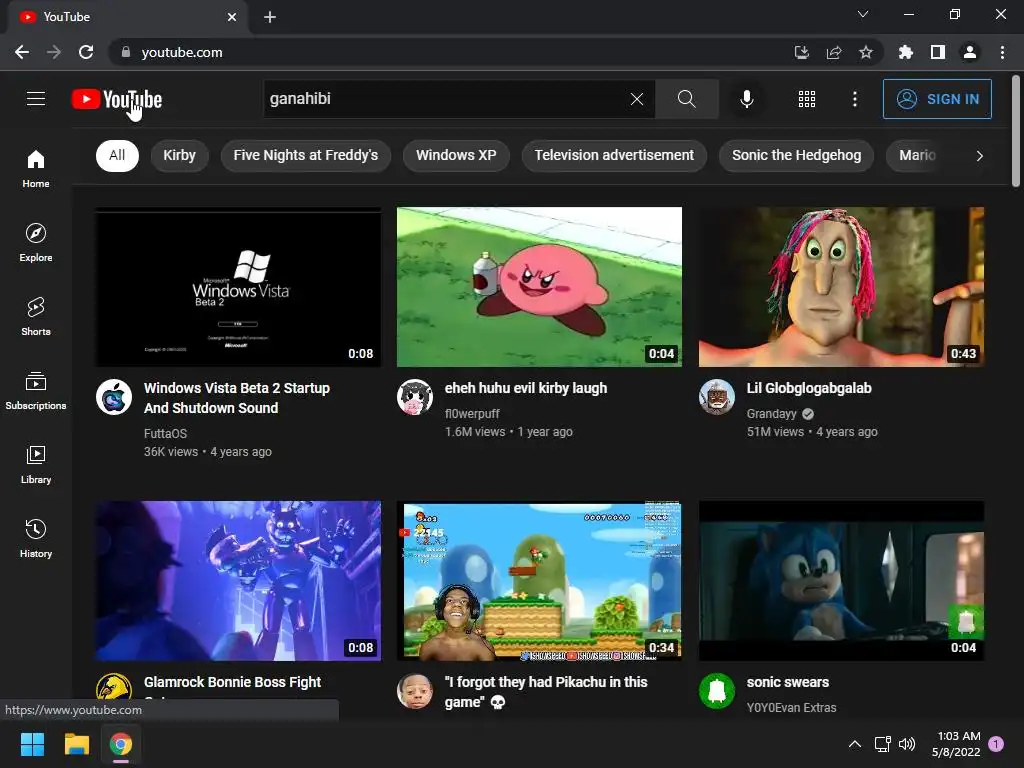Image resolution: width=1024 pixels, height=768 pixels.
Task: Show hidden tray icons chevron
Action: 854,744
